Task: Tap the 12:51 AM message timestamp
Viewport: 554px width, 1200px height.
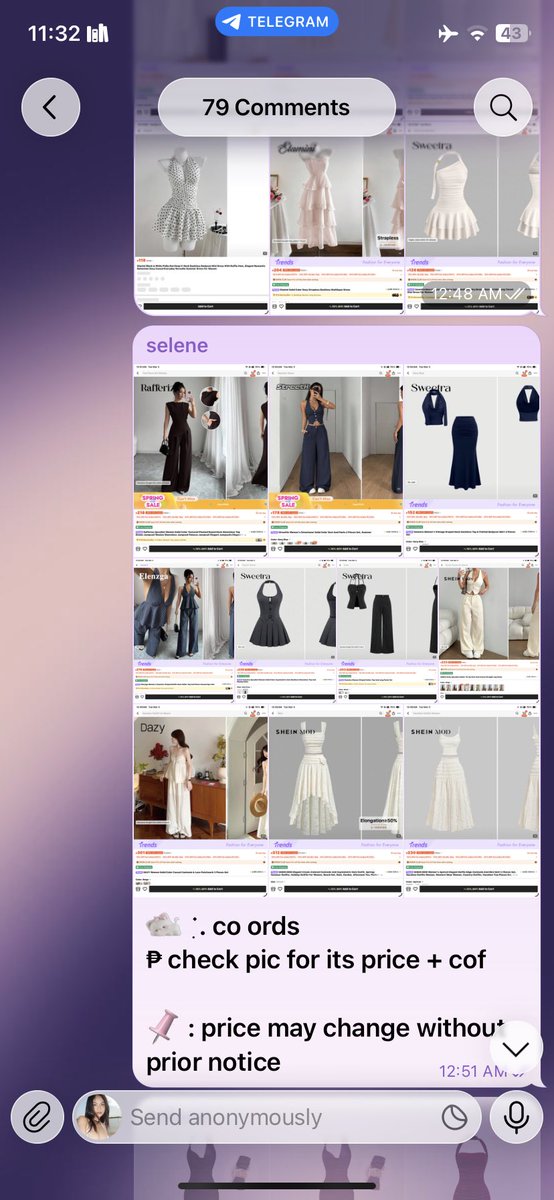Action: pos(472,1071)
